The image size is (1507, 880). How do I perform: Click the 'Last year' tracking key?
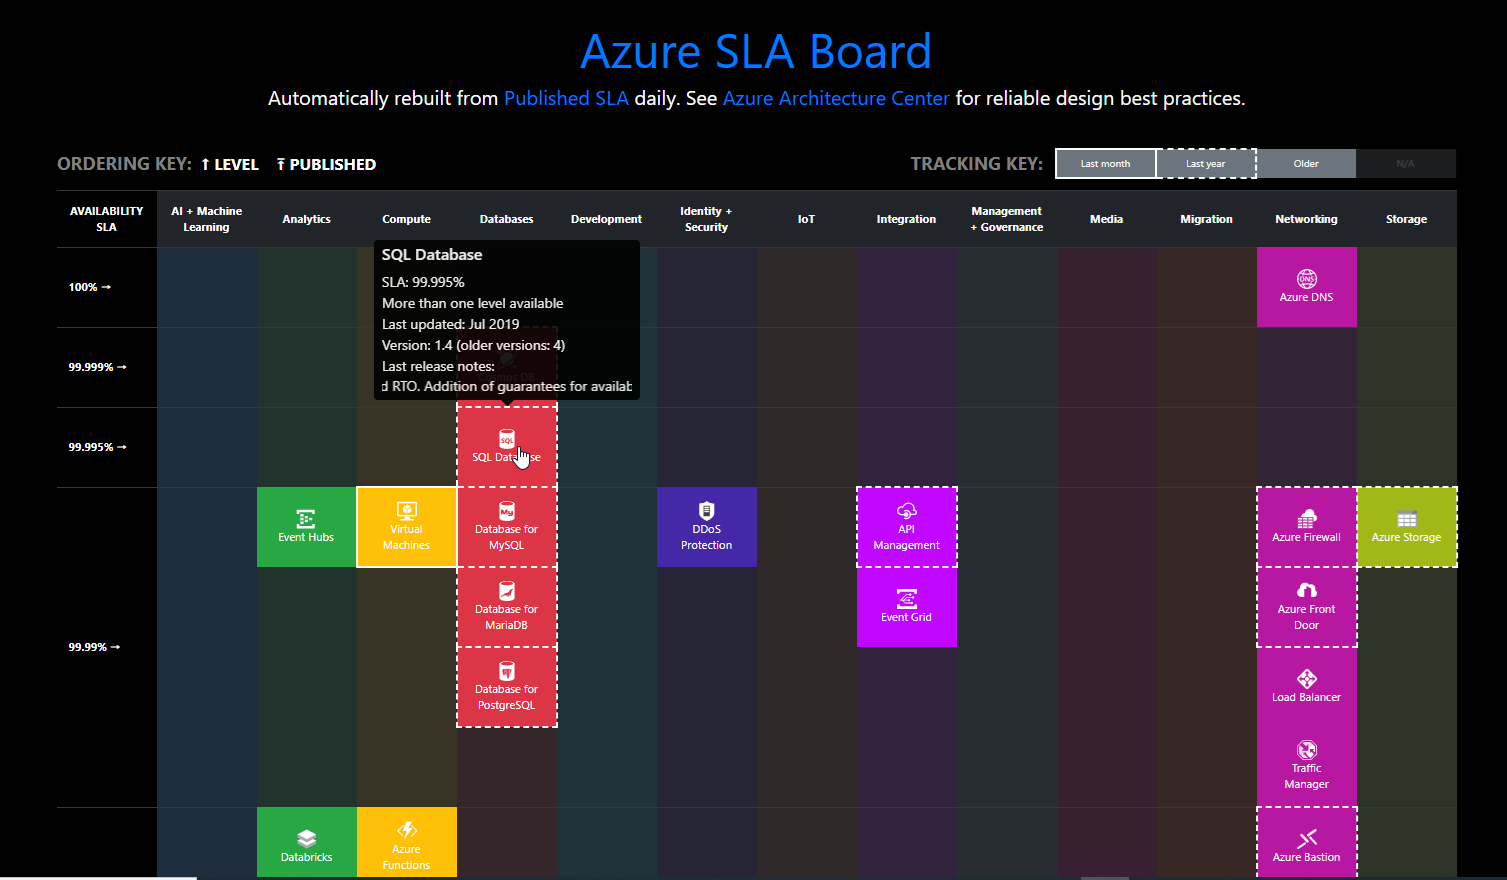click(x=1206, y=164)
